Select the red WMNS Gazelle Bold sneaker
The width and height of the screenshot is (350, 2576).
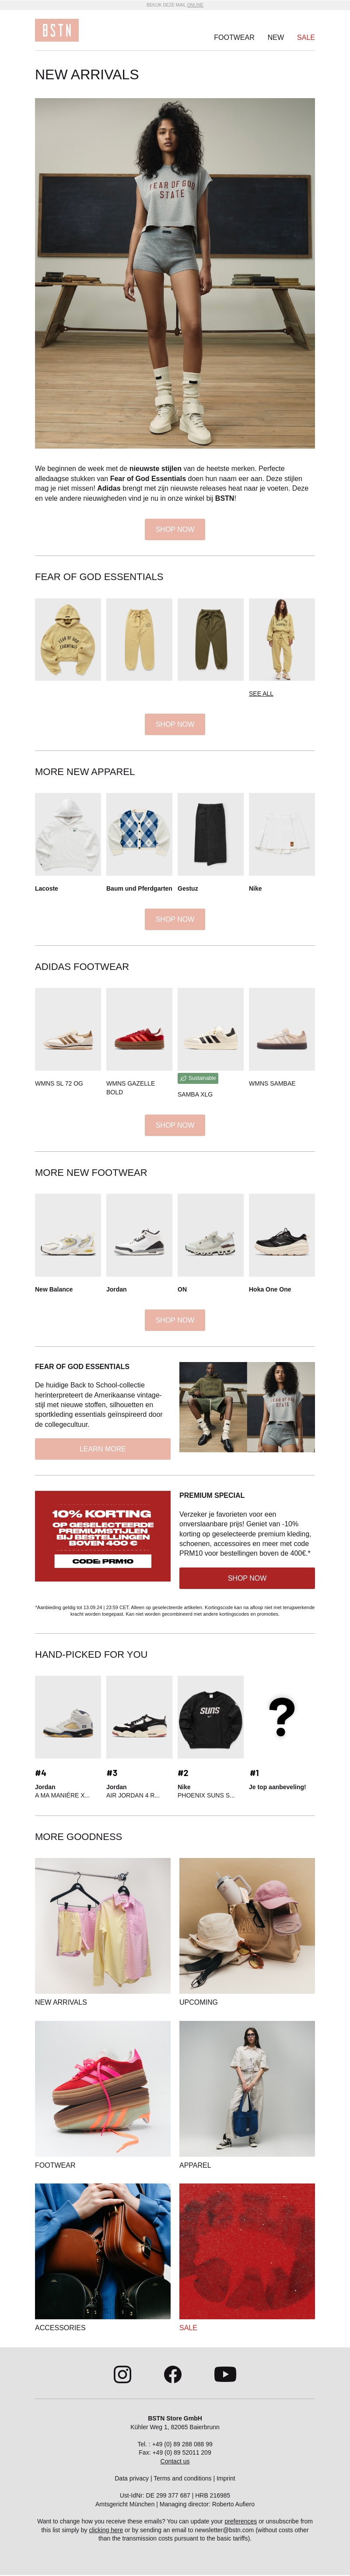[139, 1029]
